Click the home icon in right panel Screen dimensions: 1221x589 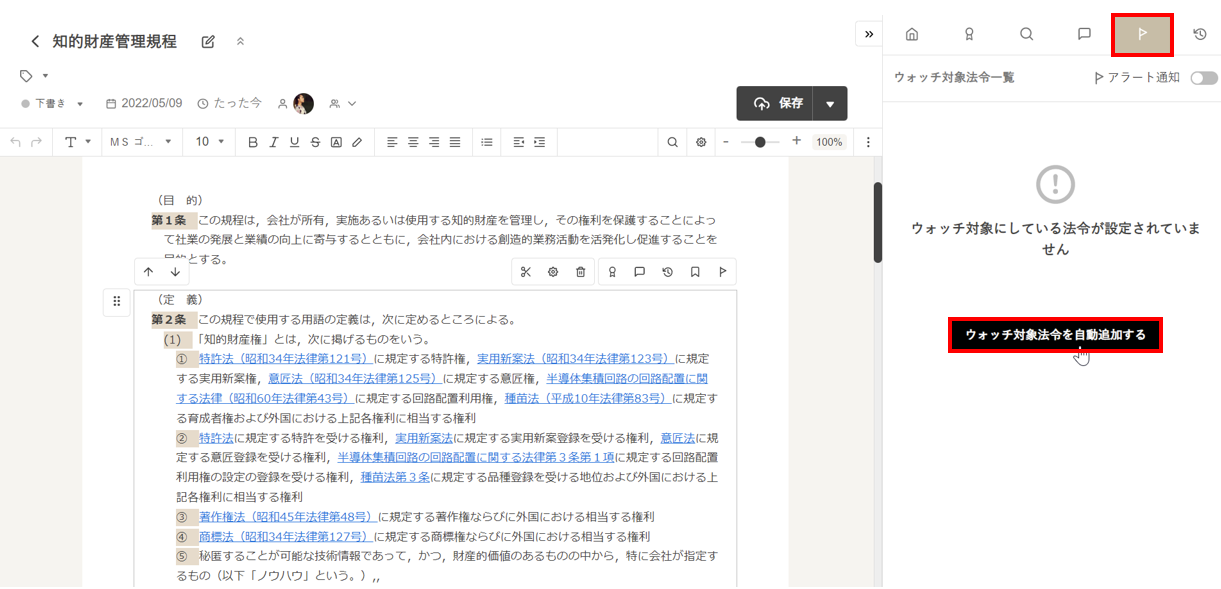(911, 34)
